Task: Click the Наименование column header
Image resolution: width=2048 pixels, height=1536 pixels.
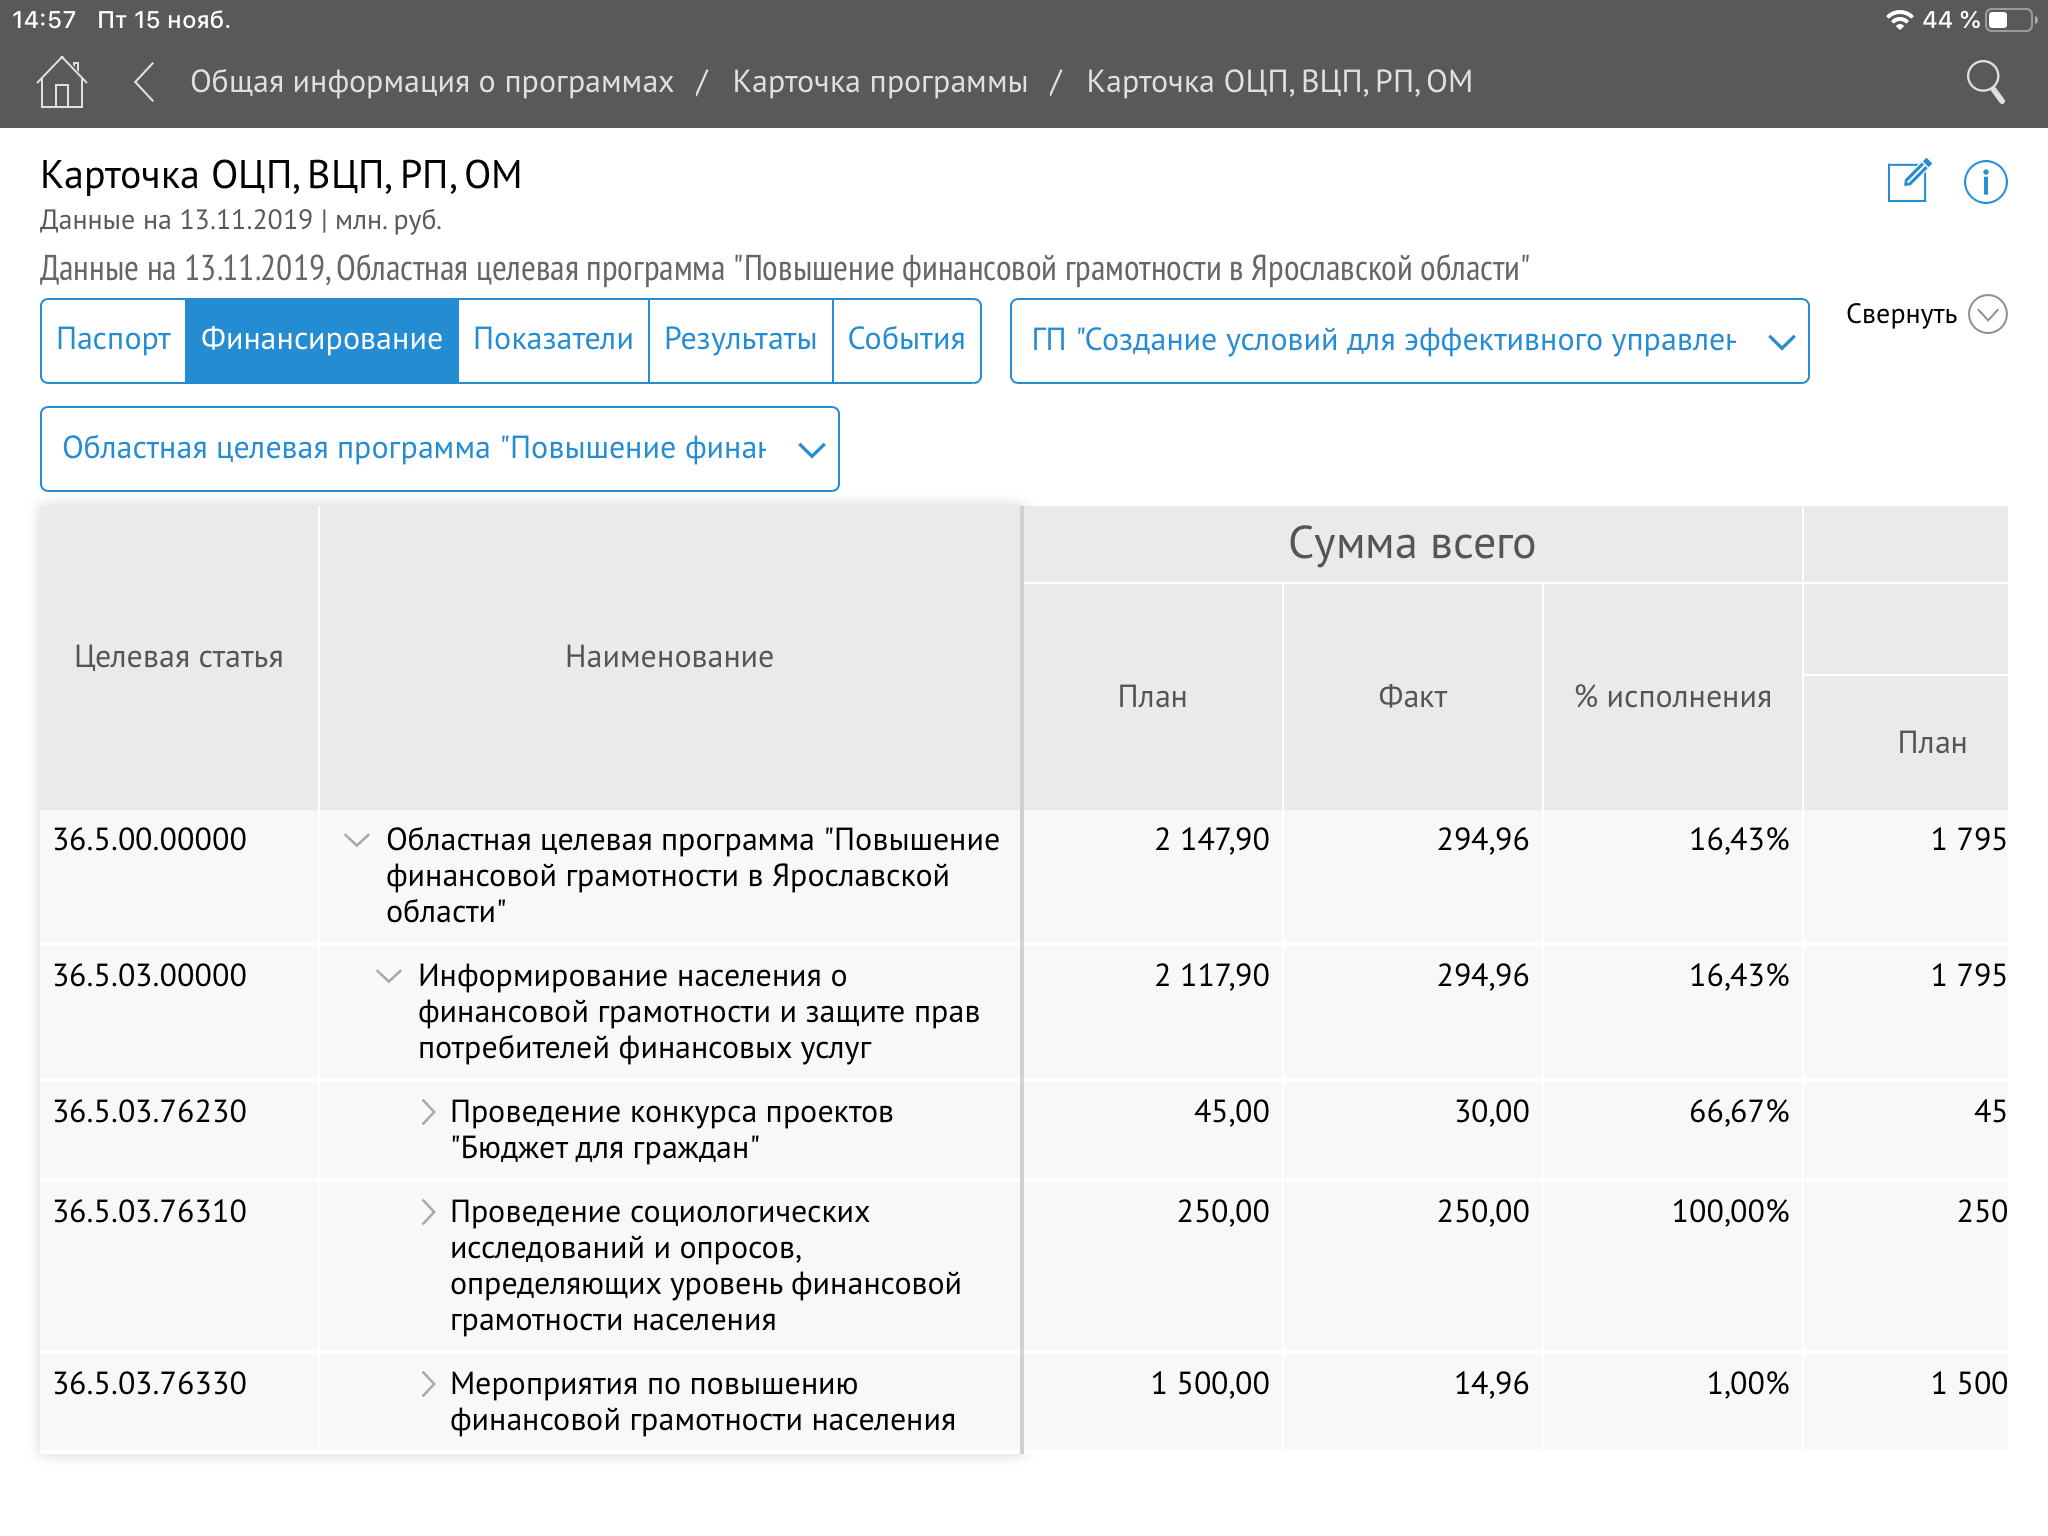Action: (x=669, y=657)
